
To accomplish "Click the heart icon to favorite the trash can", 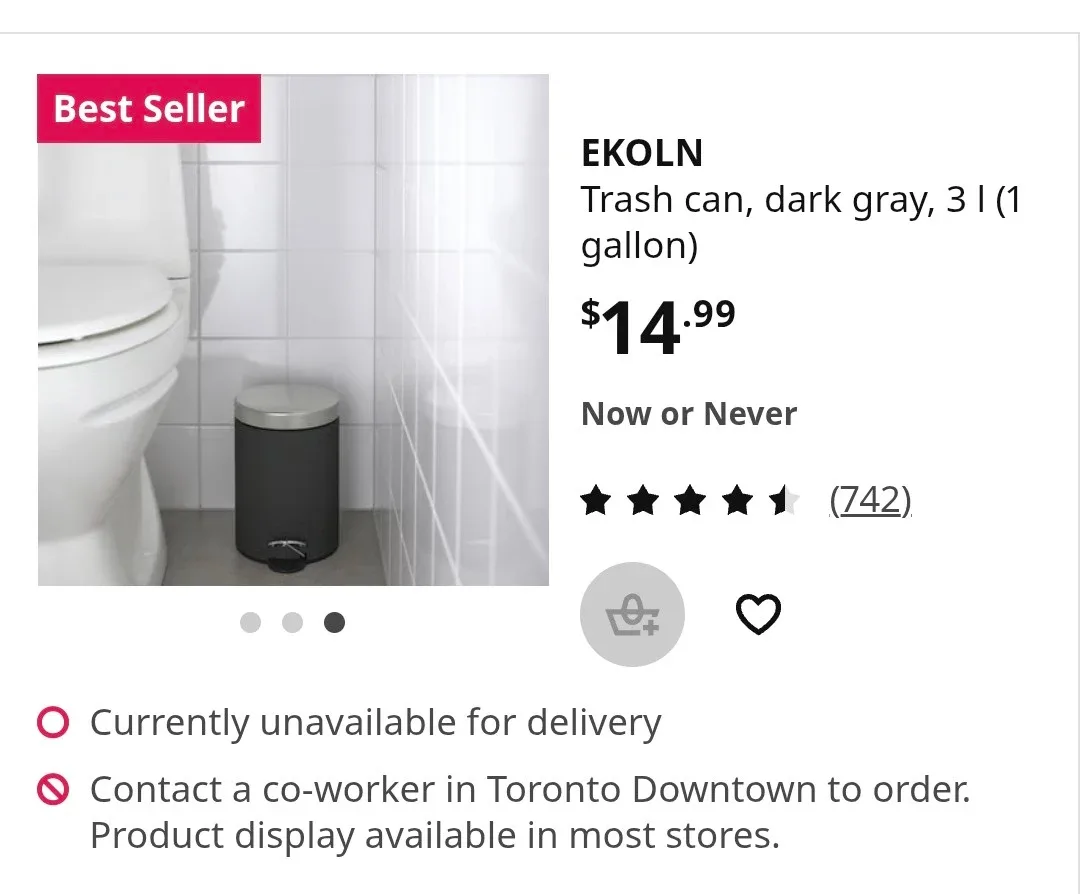I will pyautogui.click(x=760, y=614).
